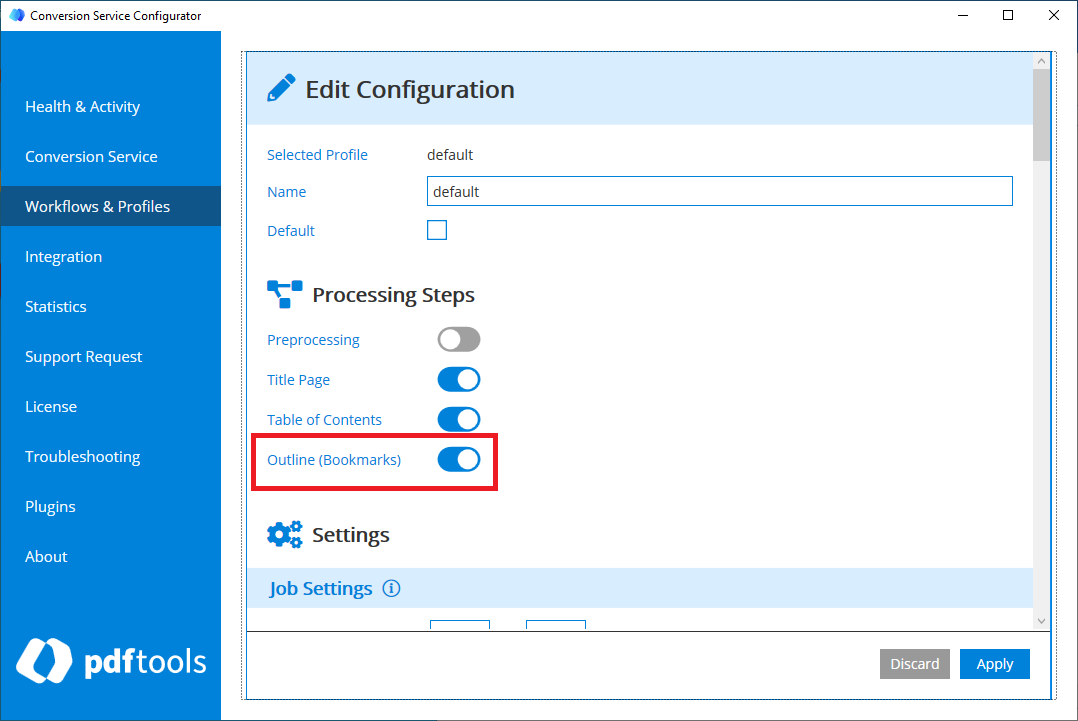Click the Settings heading text

(351, 535)
